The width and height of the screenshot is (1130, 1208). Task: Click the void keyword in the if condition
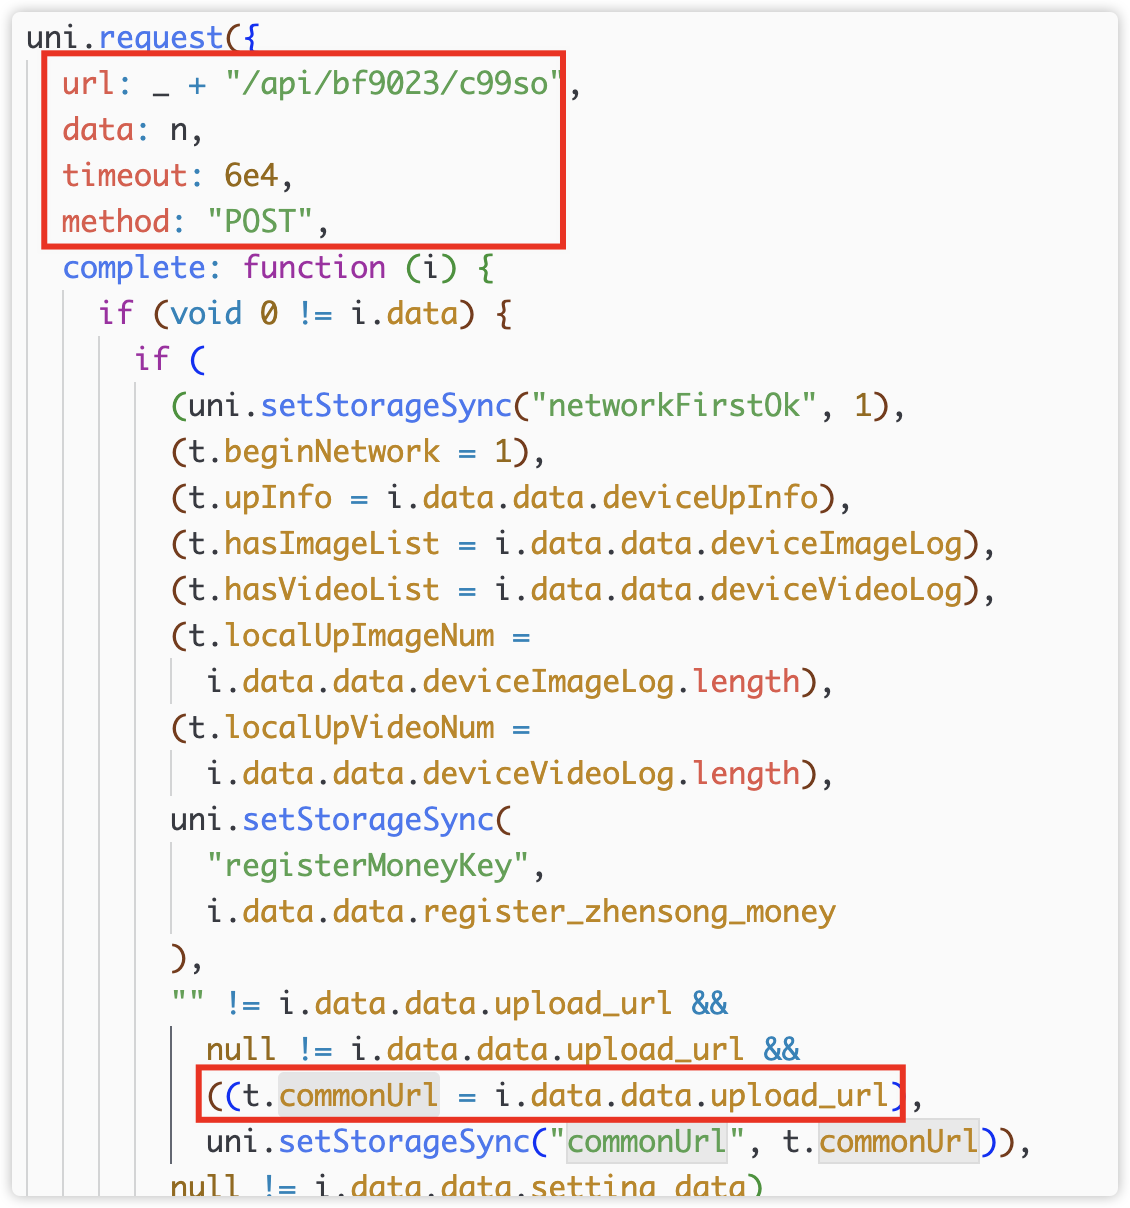click(x=206, y=313)
